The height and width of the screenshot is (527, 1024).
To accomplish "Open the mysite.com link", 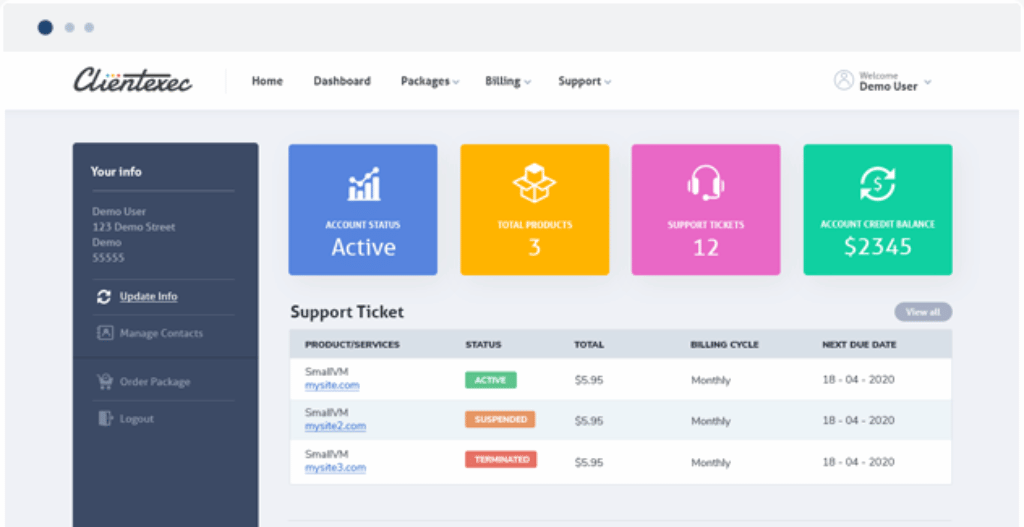I will pos(332,385).
